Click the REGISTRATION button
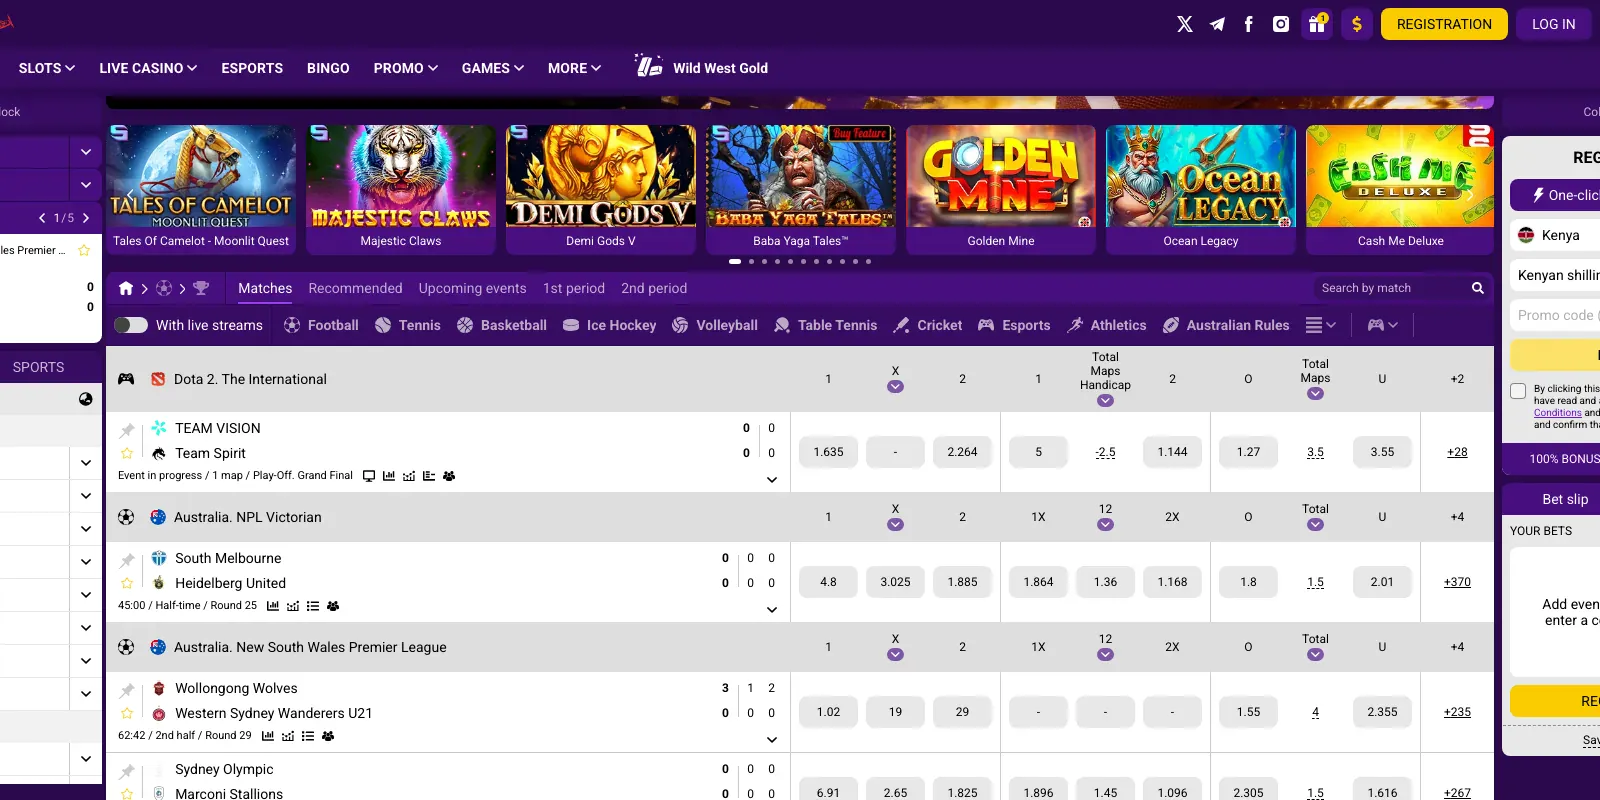1600x800 pixels. coord(1444,24)
